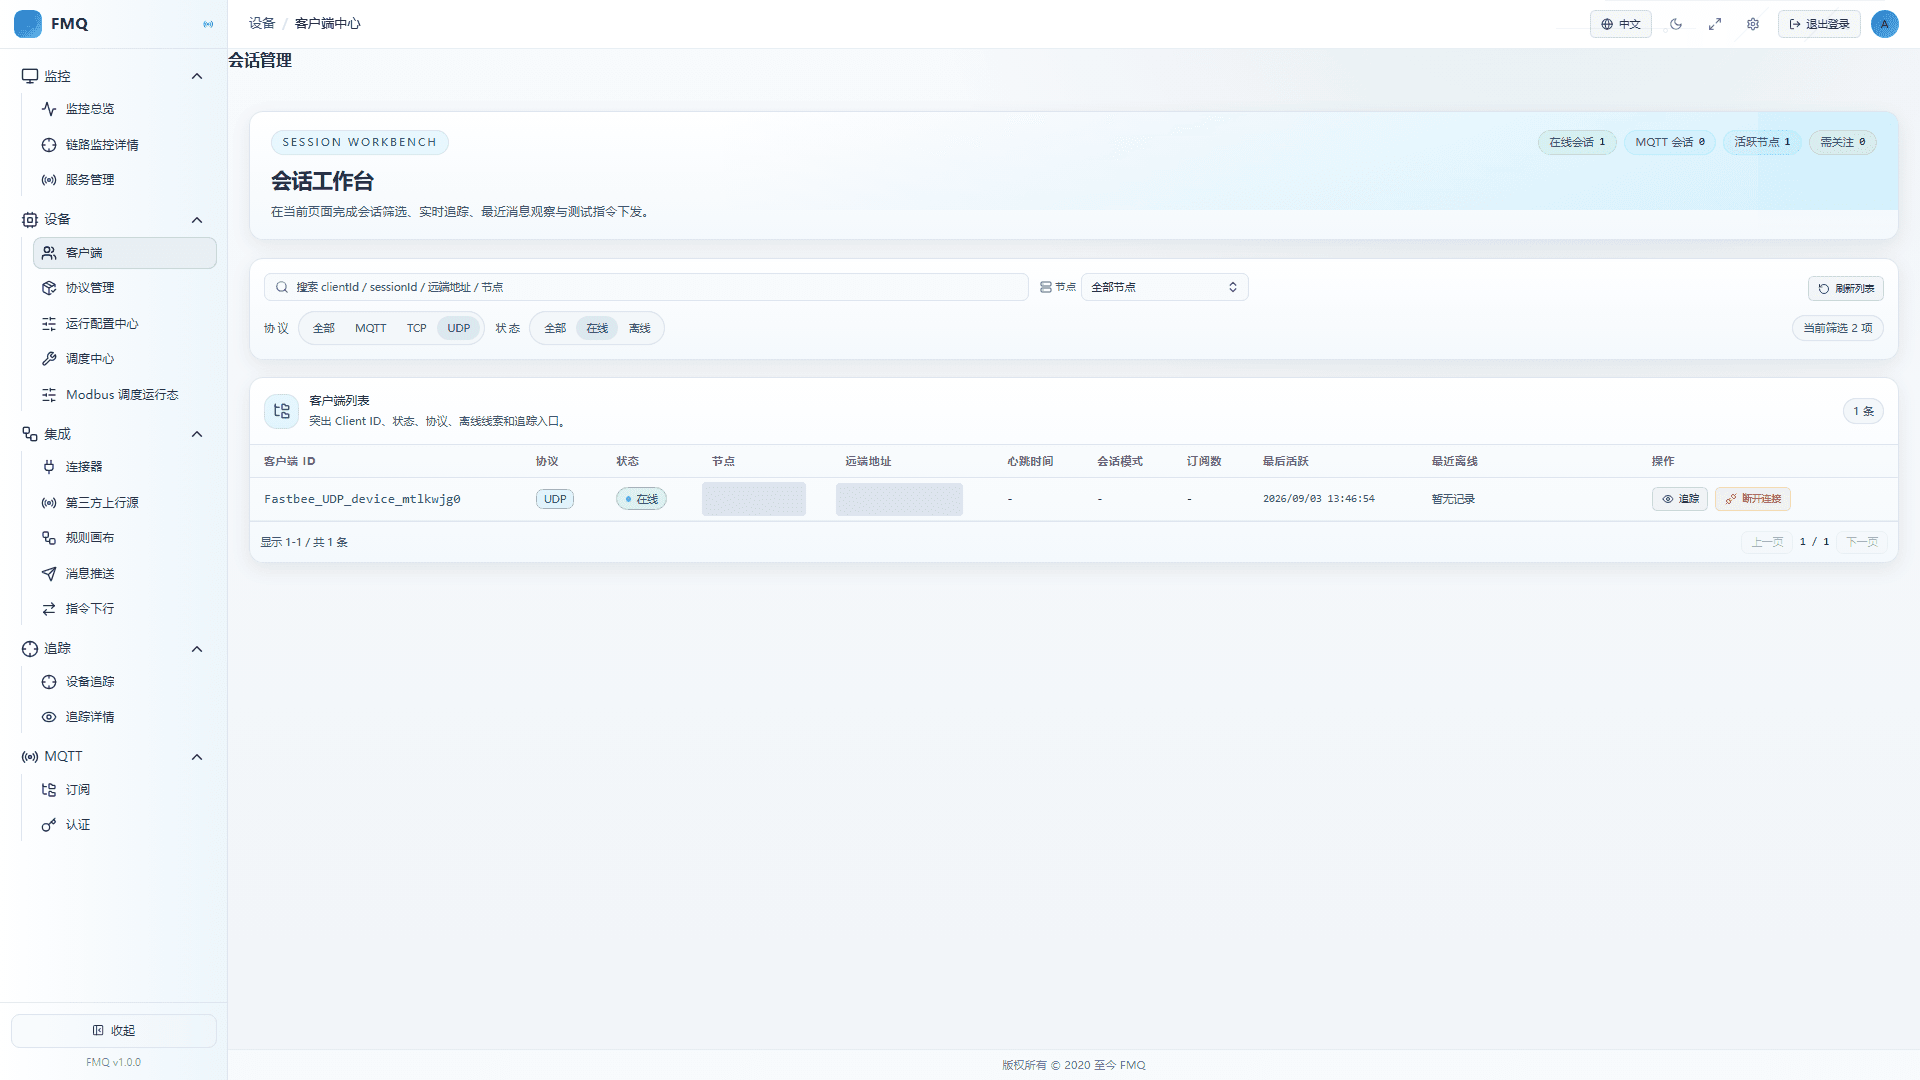This screenshot has height=1080, width=1920.
Task: Select 全部 in protocol filter
Action: [x=324, y=328]
